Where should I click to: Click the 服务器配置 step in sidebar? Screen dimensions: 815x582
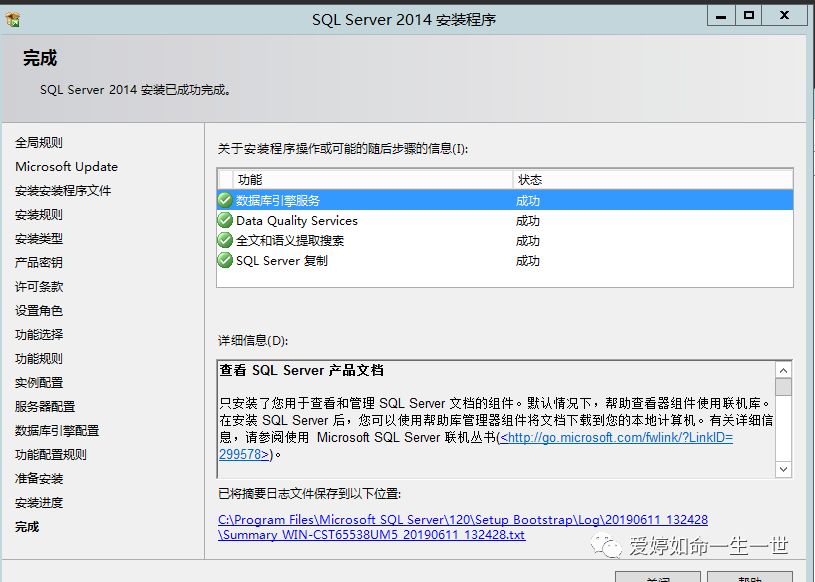[x=45, y=406]
